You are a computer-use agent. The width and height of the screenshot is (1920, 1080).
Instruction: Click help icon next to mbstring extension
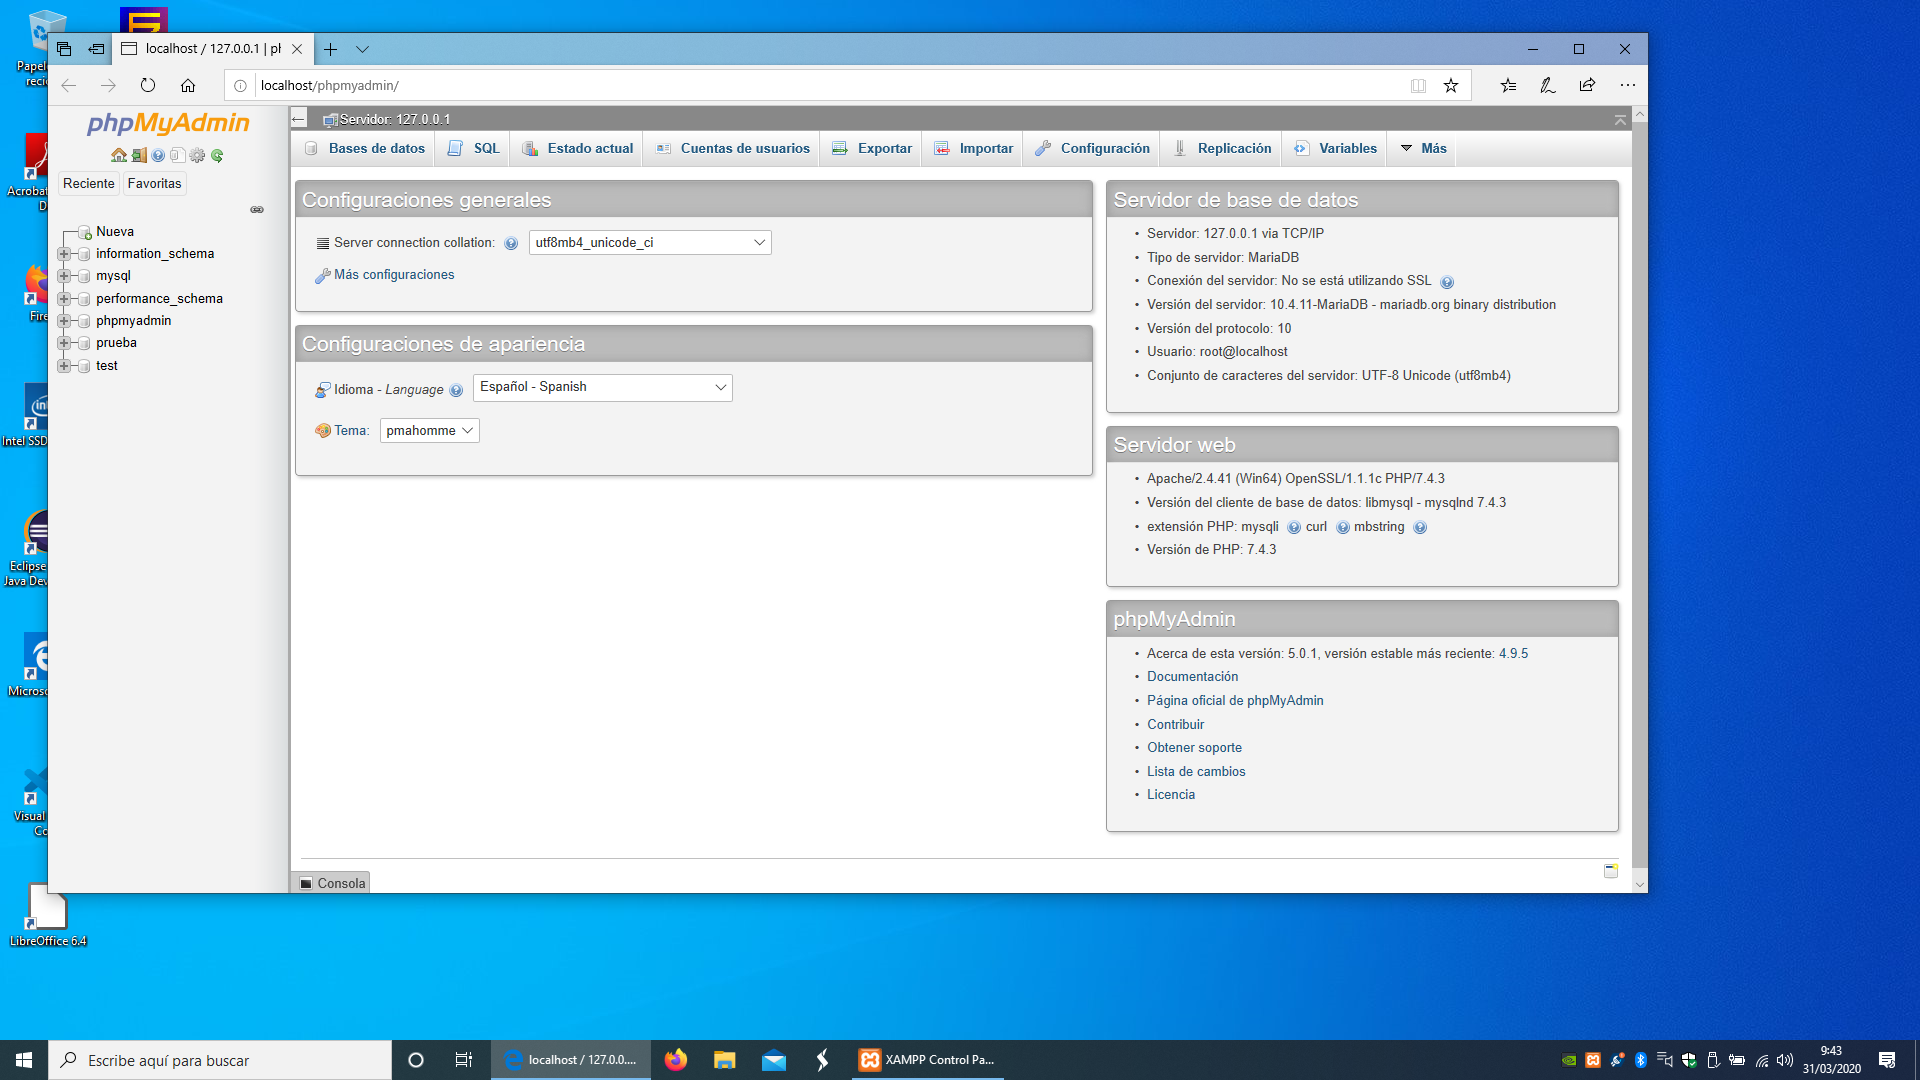(1420, 528)
